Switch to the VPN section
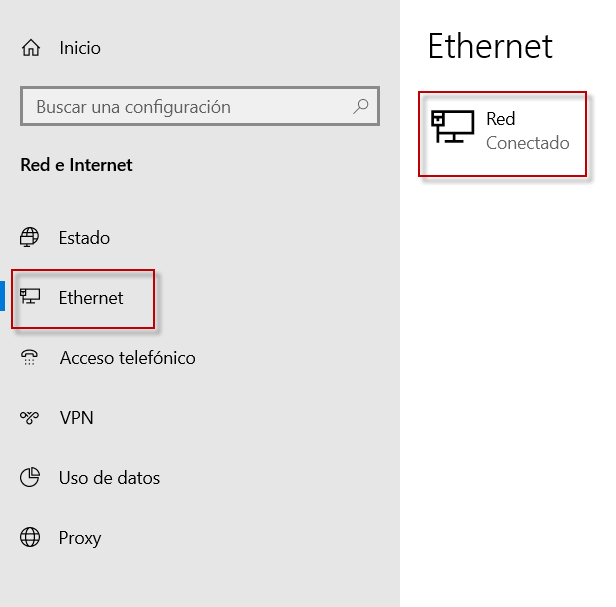Screen dimensions: 616x607 click(77, 418)
